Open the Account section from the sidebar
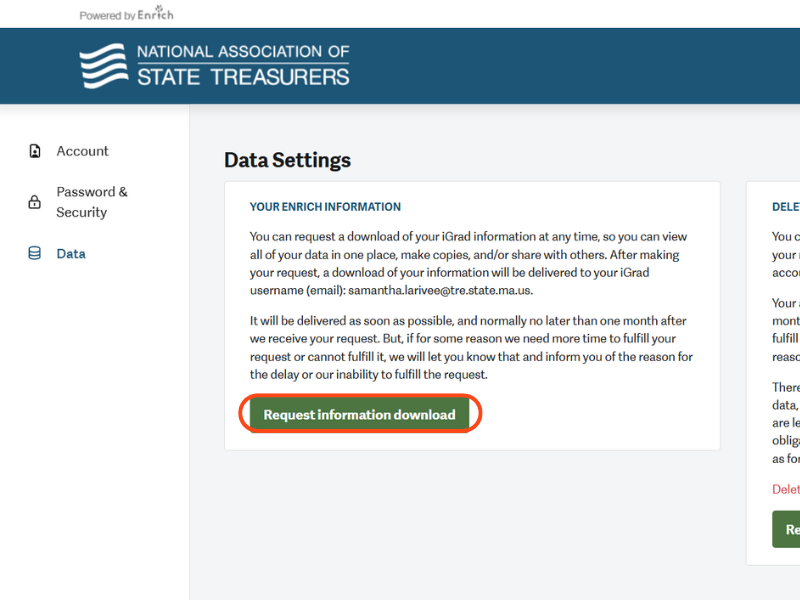Screen dimensions: 800x600 pos(82,150)
